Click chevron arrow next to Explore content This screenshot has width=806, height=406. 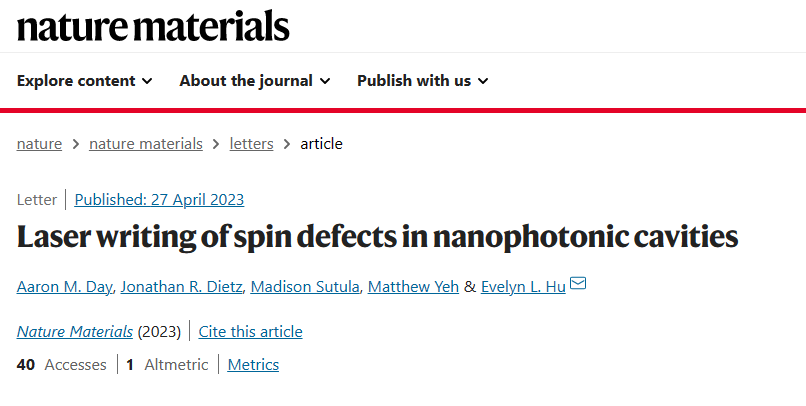pyautogui.click(x=147, y=81)
